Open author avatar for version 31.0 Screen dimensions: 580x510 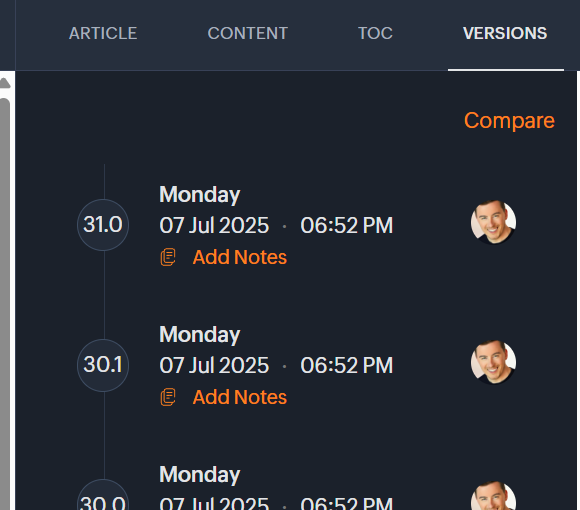point(493,222)
